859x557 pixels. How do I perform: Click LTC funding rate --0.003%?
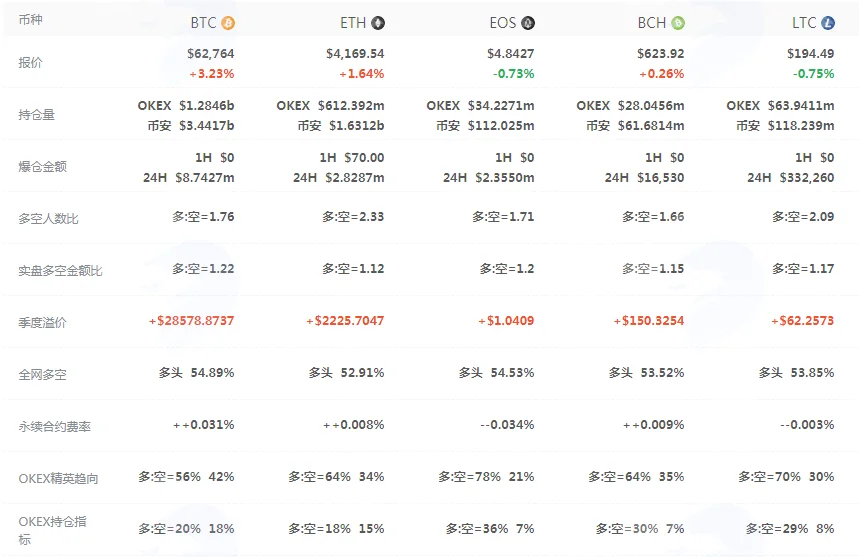point(807,425)
